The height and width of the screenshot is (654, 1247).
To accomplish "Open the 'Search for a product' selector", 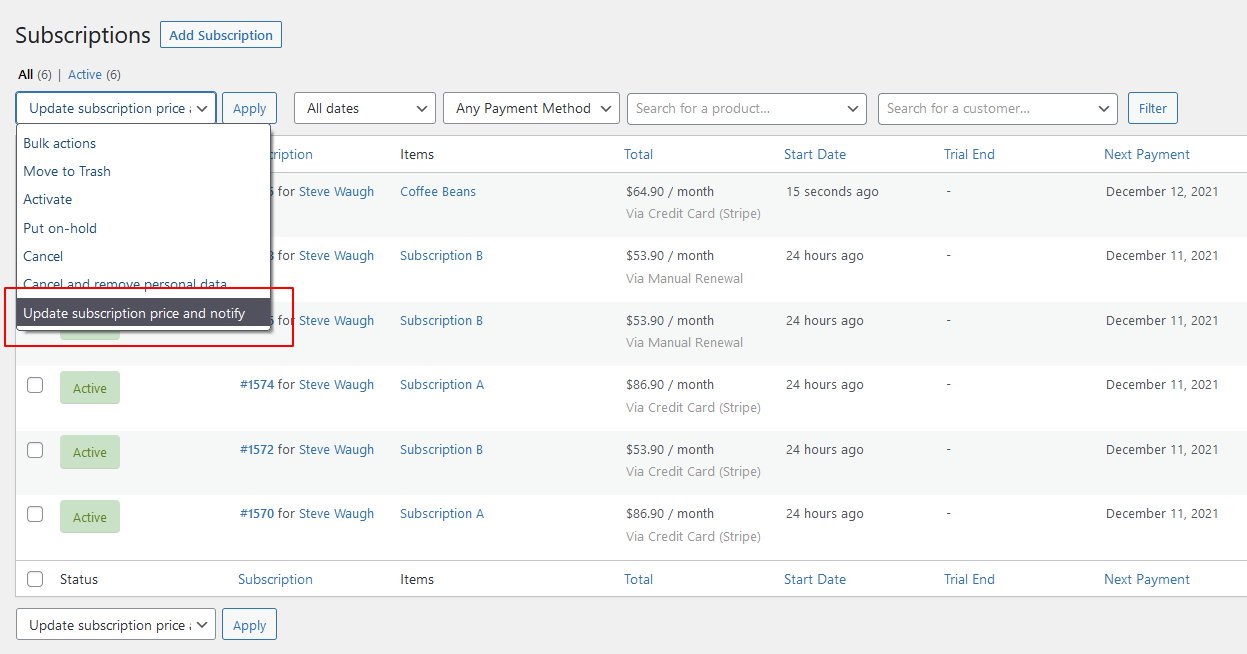I will coord(746,109).
